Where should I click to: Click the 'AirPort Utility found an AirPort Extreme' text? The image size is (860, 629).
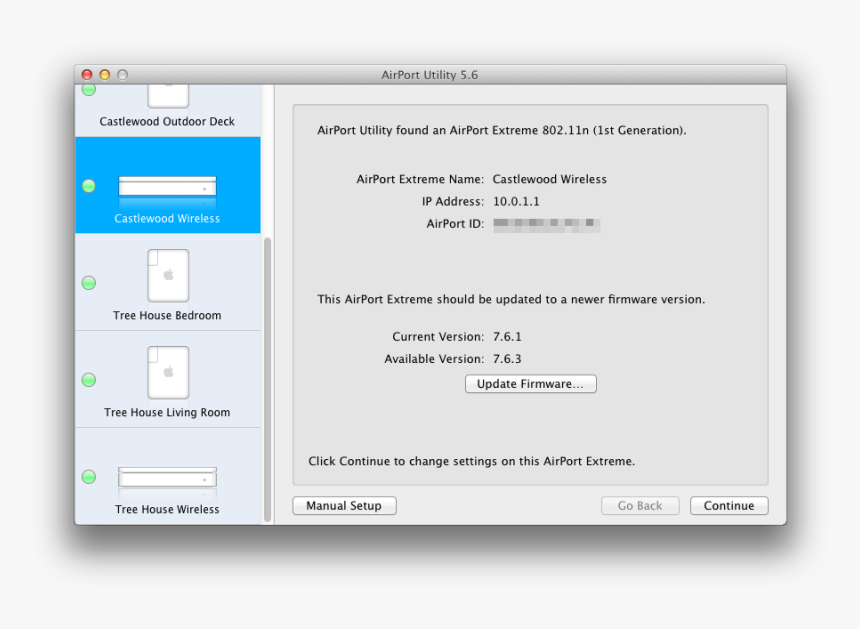coord(502,131)
